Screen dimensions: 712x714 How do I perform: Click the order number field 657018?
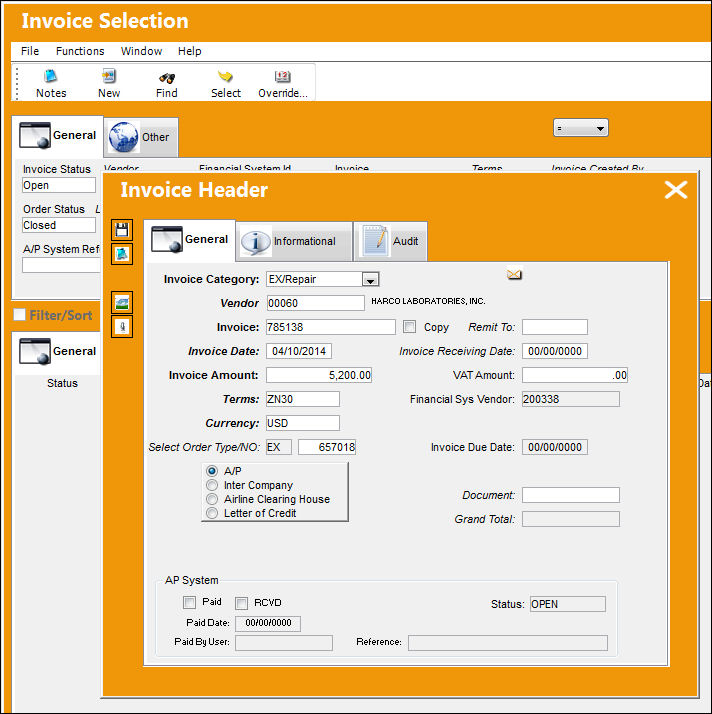point(327,447)
